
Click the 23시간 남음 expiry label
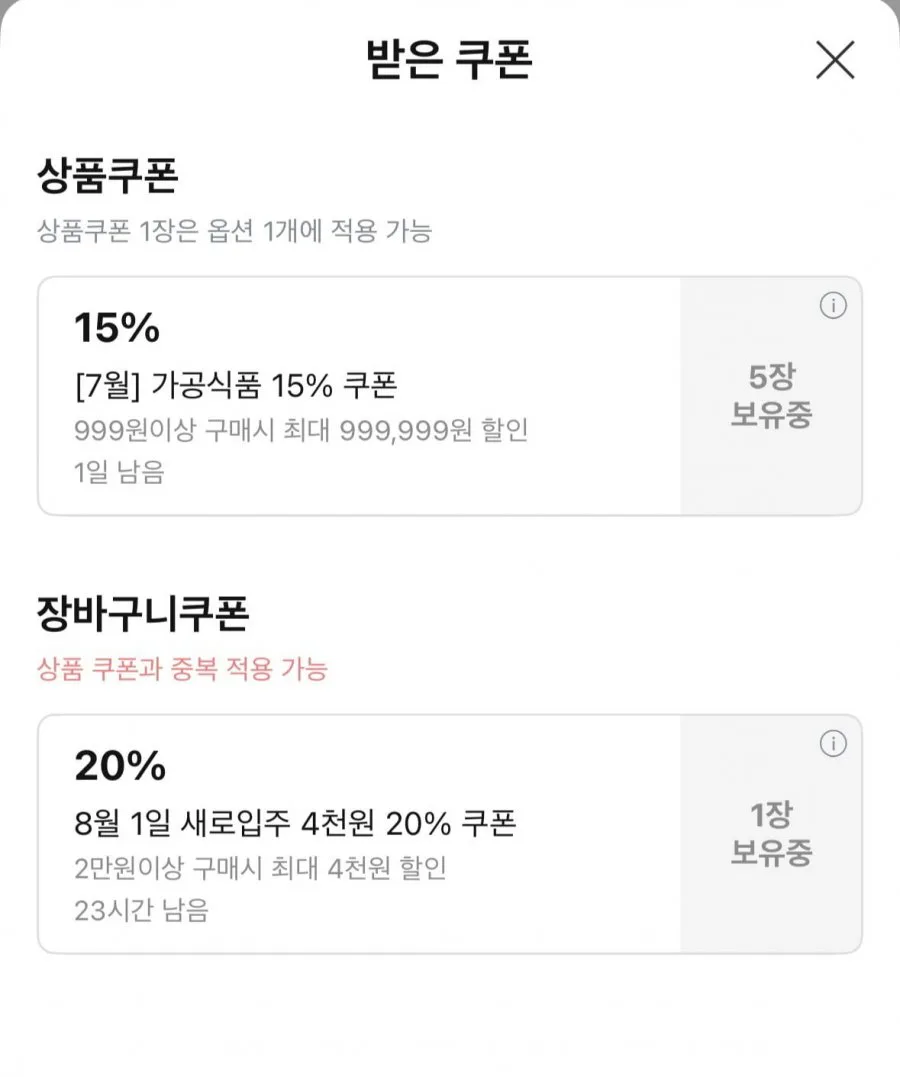(x=141, y=910)
